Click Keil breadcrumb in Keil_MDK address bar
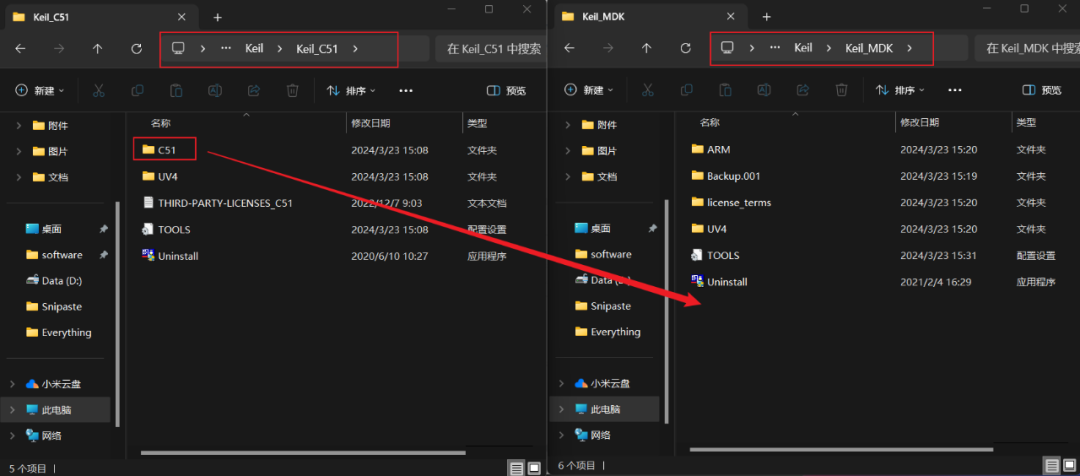Screen dimensions: 1080x476 [803, 48]
